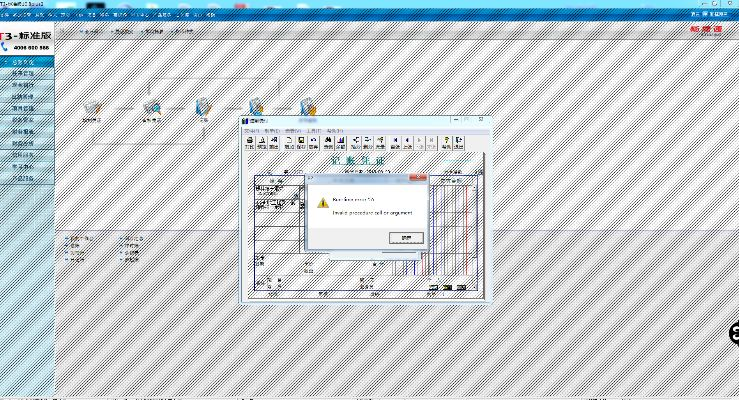
Task: Click the 保存 (Save) icon in the voucher toolbar
Action: [301, 142]
